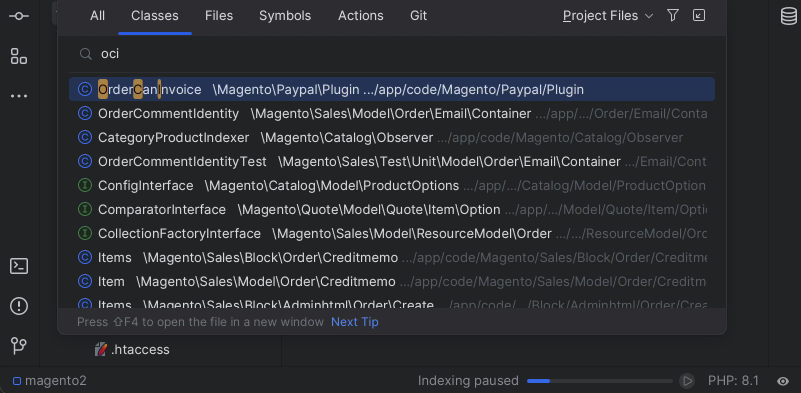Click the .htaccess file icon
This screenshot has height=393, width=801.
[x=101, y=350]
